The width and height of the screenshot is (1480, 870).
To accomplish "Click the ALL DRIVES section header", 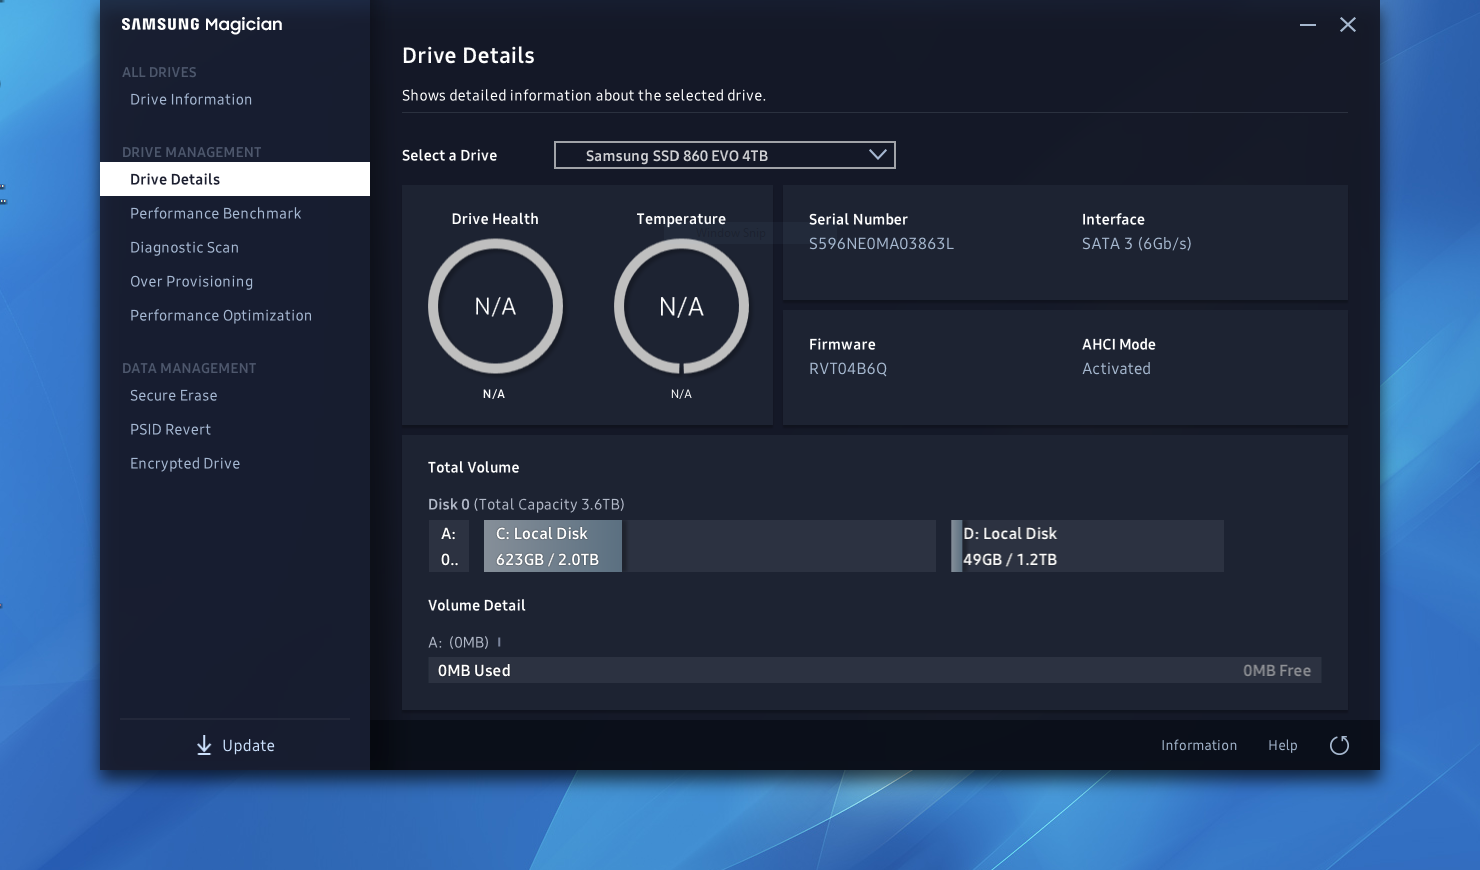I will pos(159,72).
